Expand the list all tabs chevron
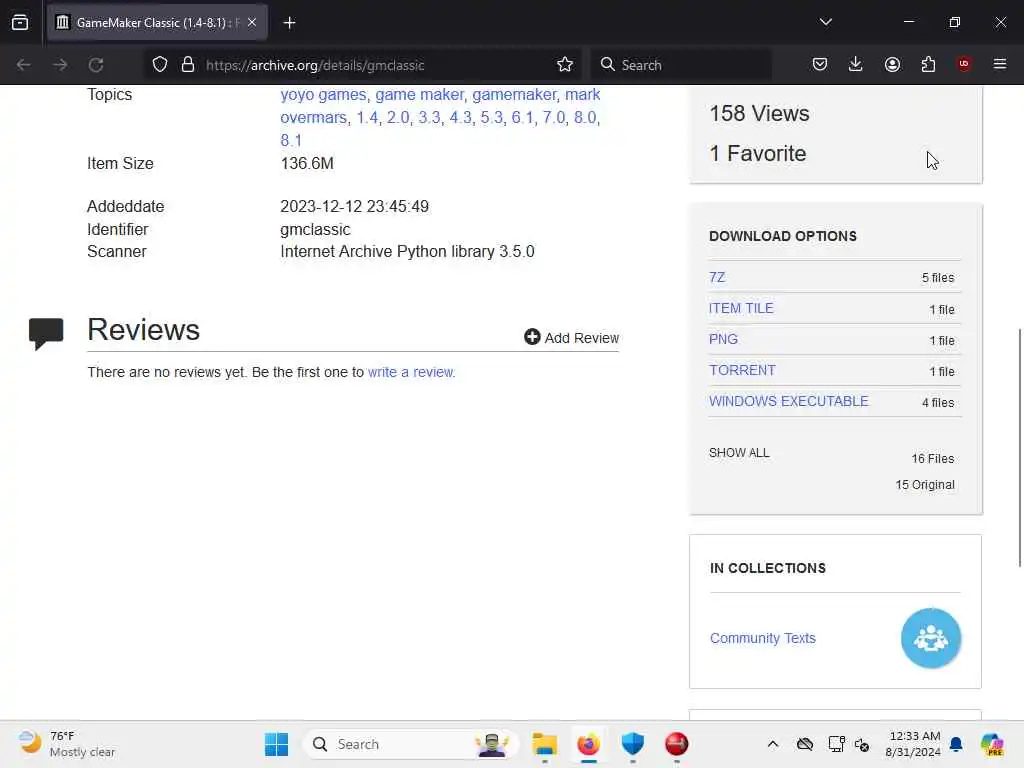Screen dimensions: 1024x768 (x=825, y=22)
